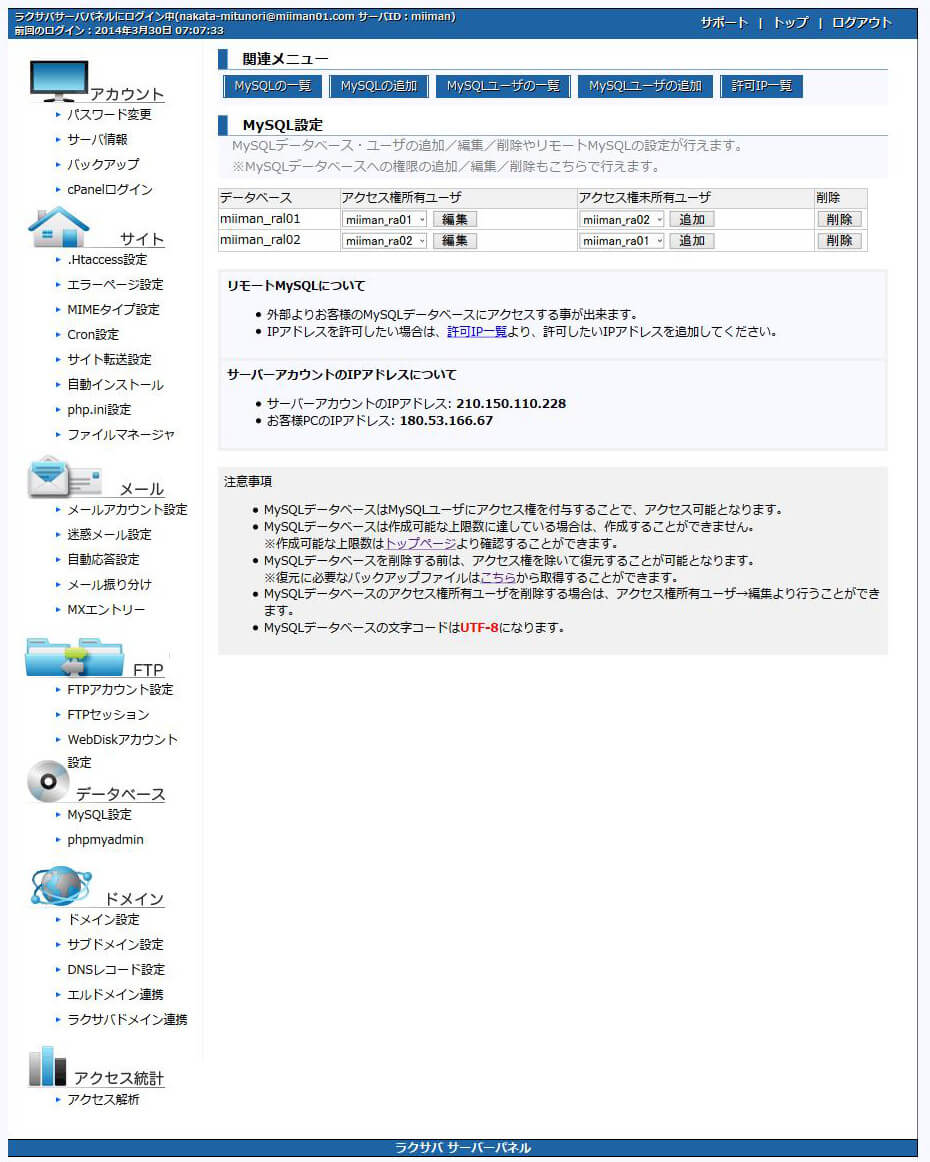
Task: Open サイト転送設定 in sidebar
Action: tap(109, 359)
